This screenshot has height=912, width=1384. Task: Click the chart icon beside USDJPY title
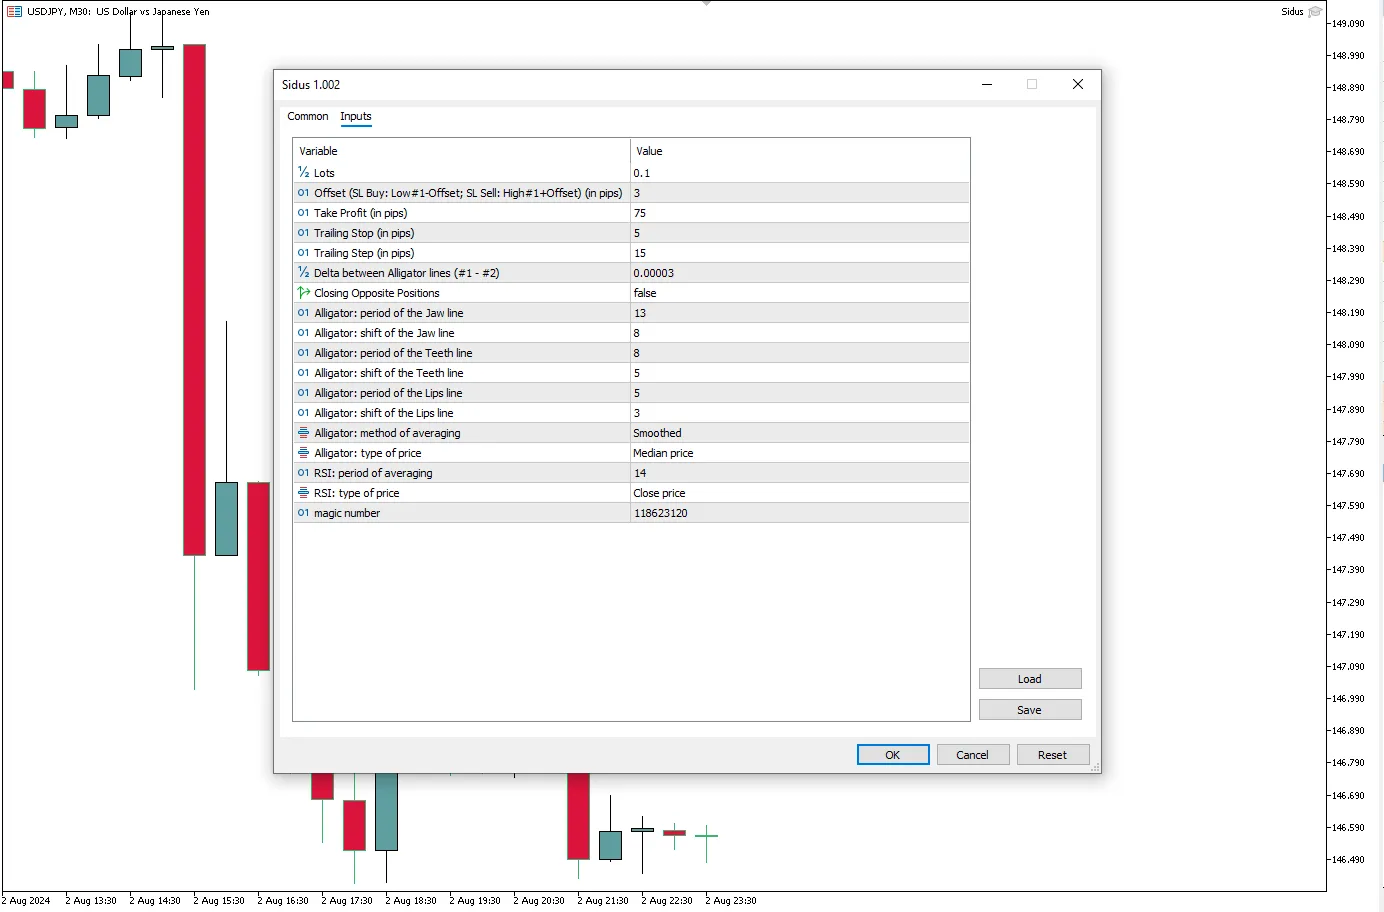coord(14,12)
